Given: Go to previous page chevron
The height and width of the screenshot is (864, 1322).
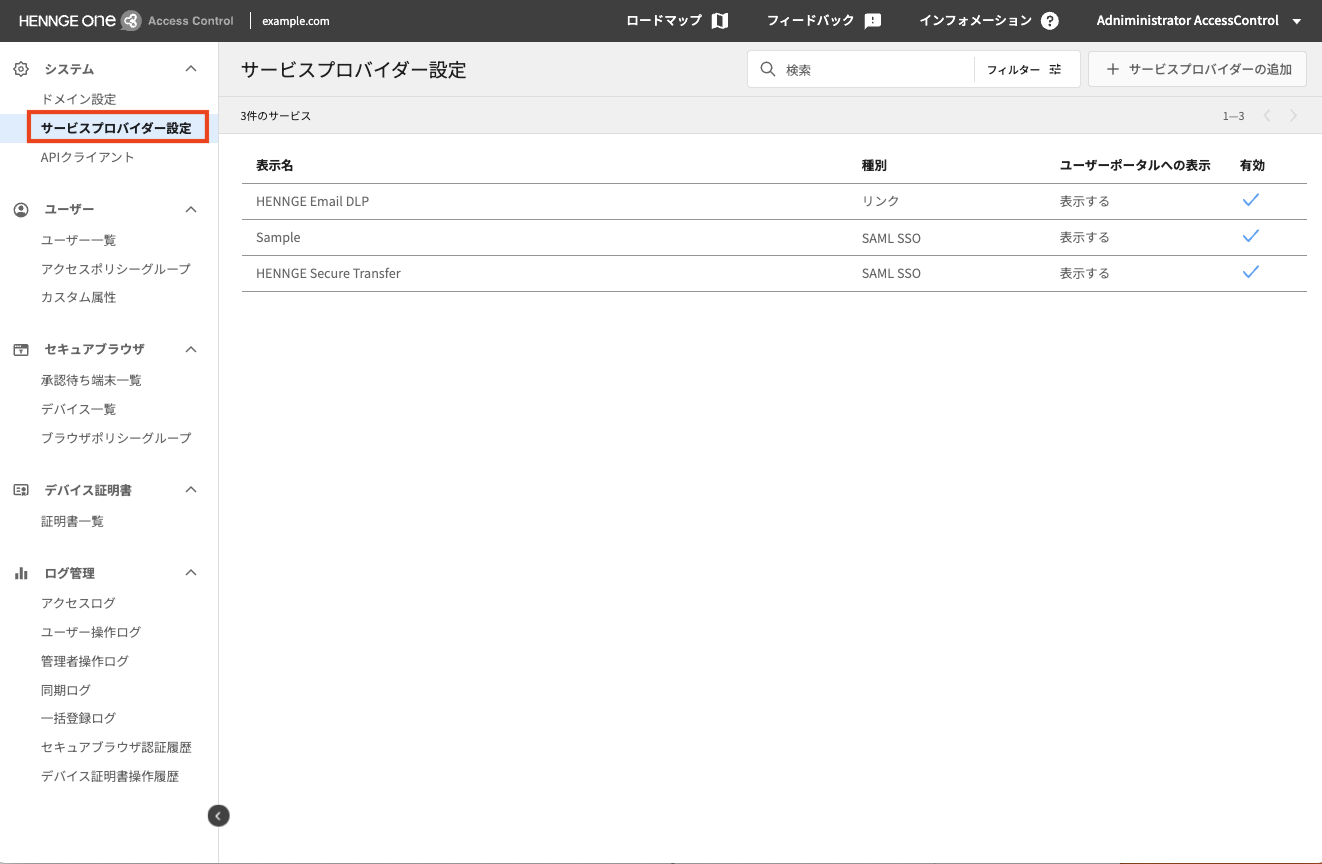Looking at the screenshot, I should tap(1267, 116).
